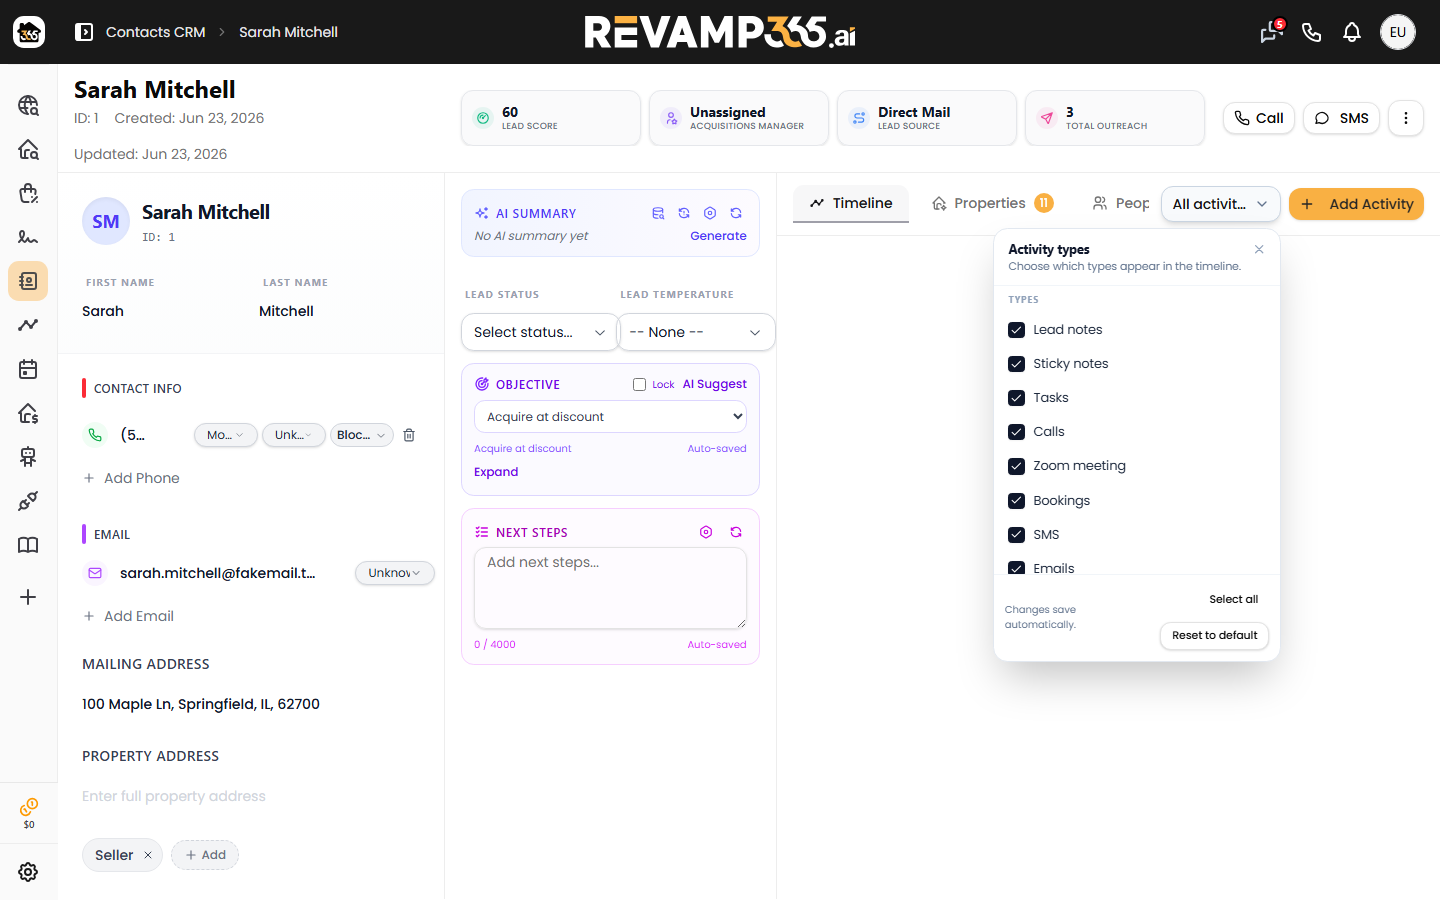Image resolution: width=1440 pixels, height=900 pixels.
Task: Click the Add next steps text area
Action: pos(610,588)
